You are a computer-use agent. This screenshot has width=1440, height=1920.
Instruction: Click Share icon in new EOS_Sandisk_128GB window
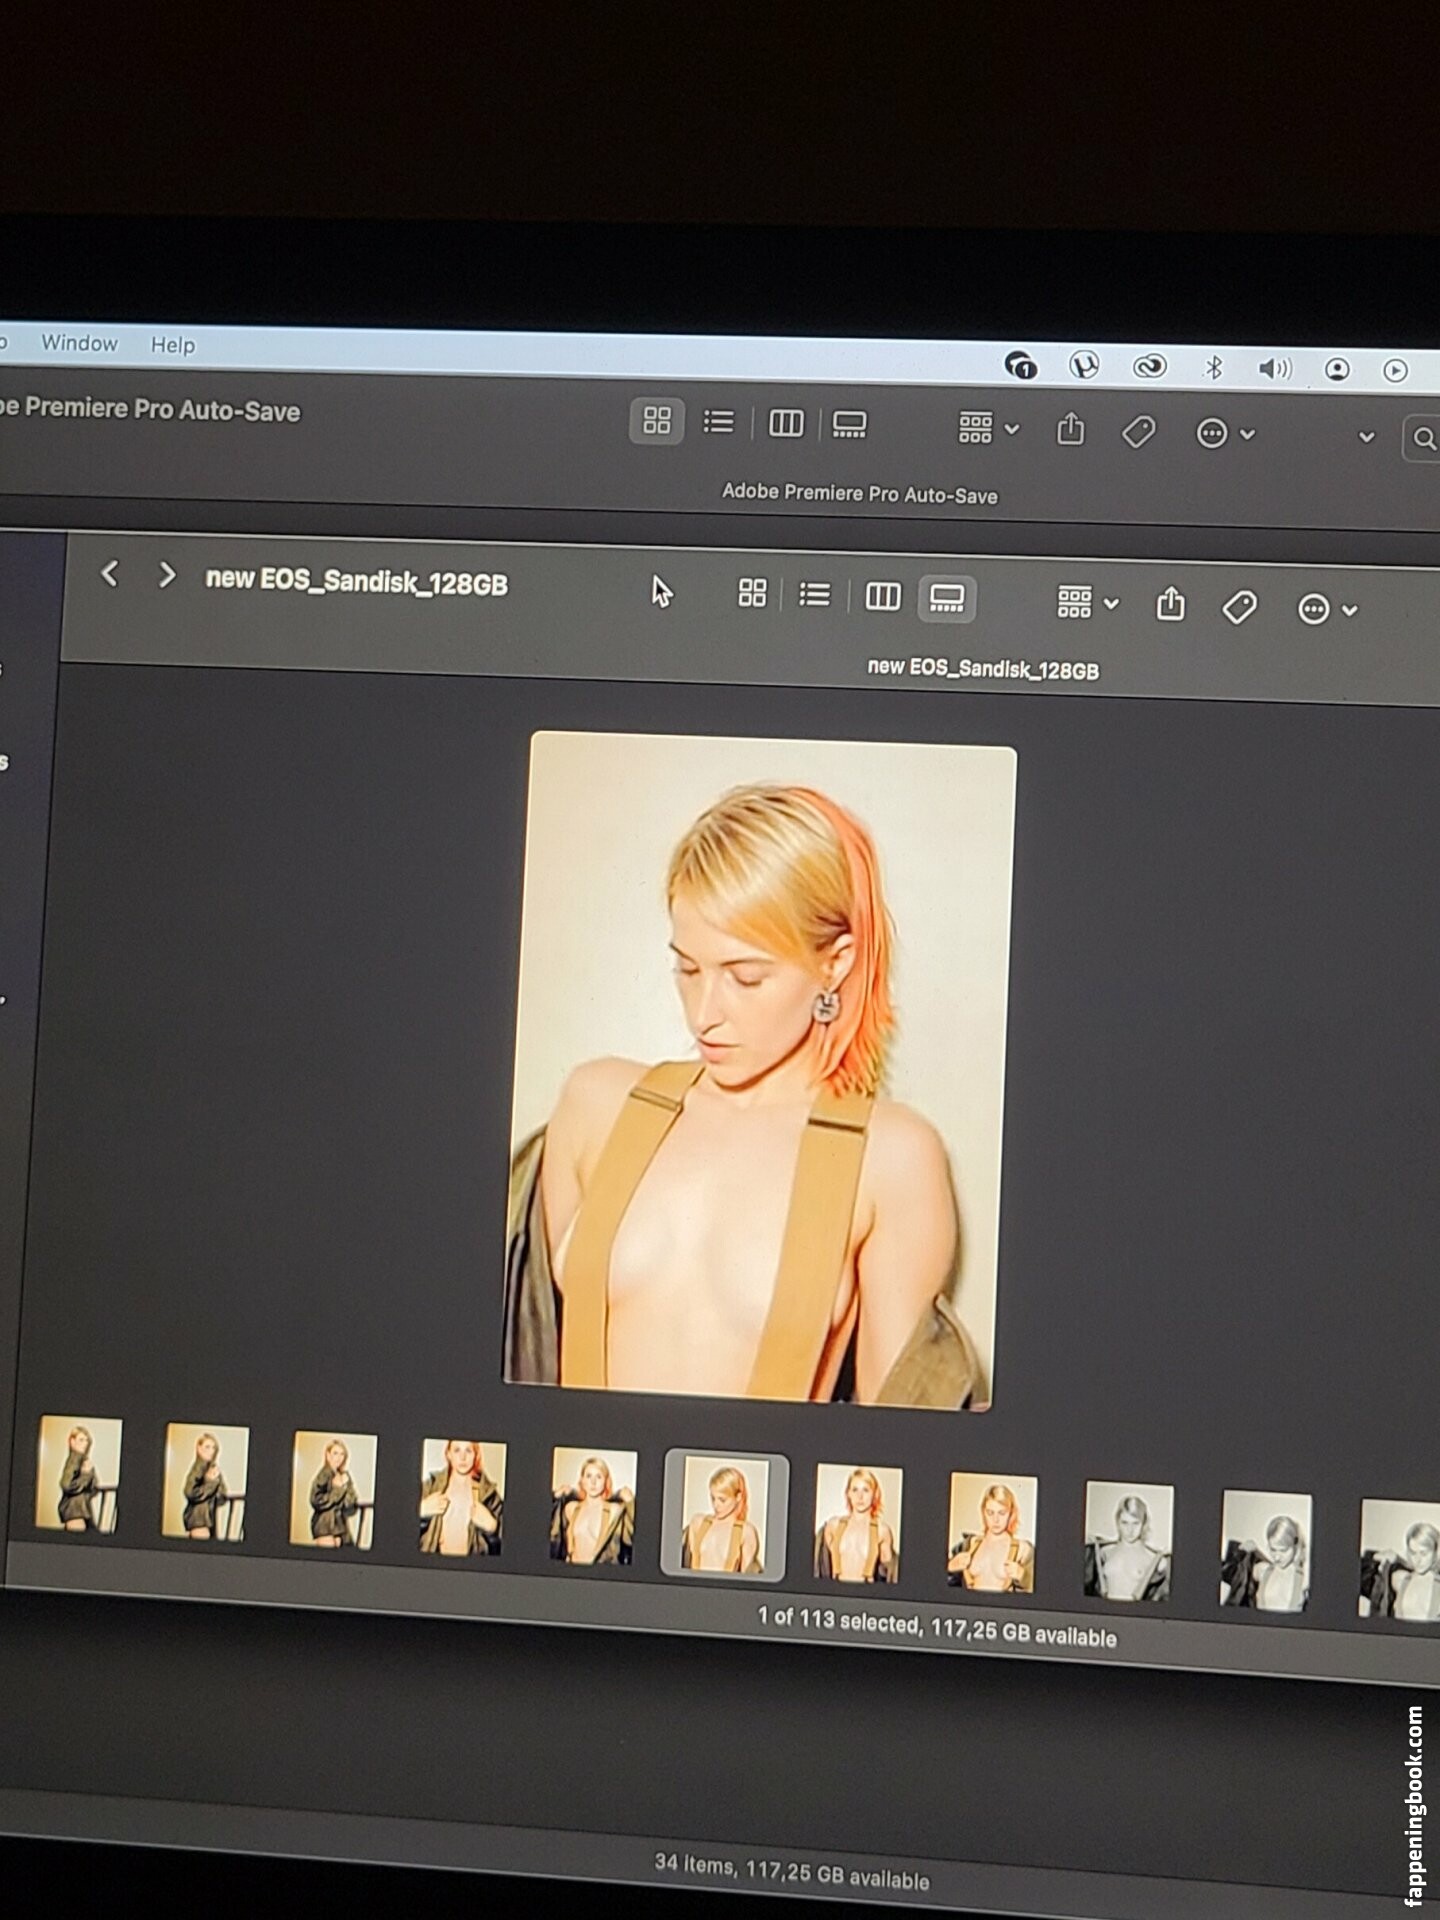1170,605
